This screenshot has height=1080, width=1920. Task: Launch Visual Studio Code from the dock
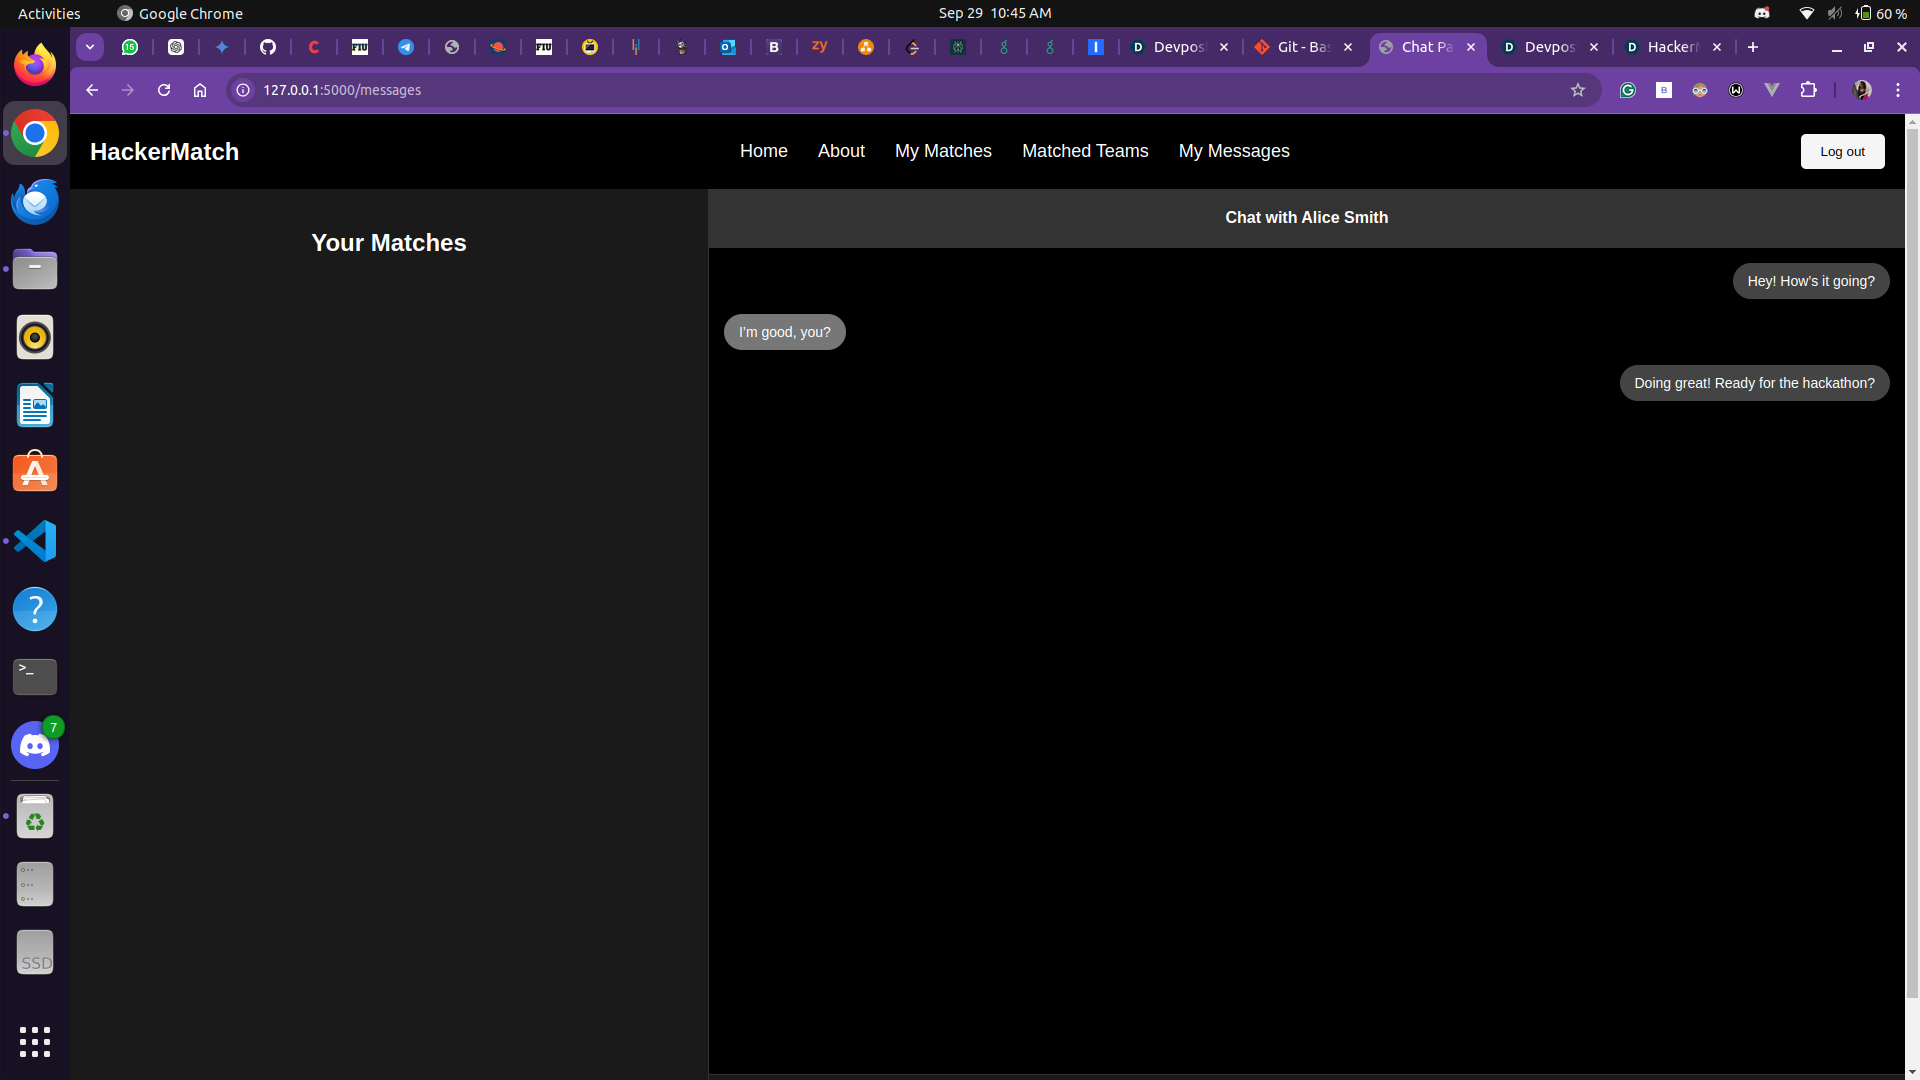pyautogui.click(x=35, y=541)
